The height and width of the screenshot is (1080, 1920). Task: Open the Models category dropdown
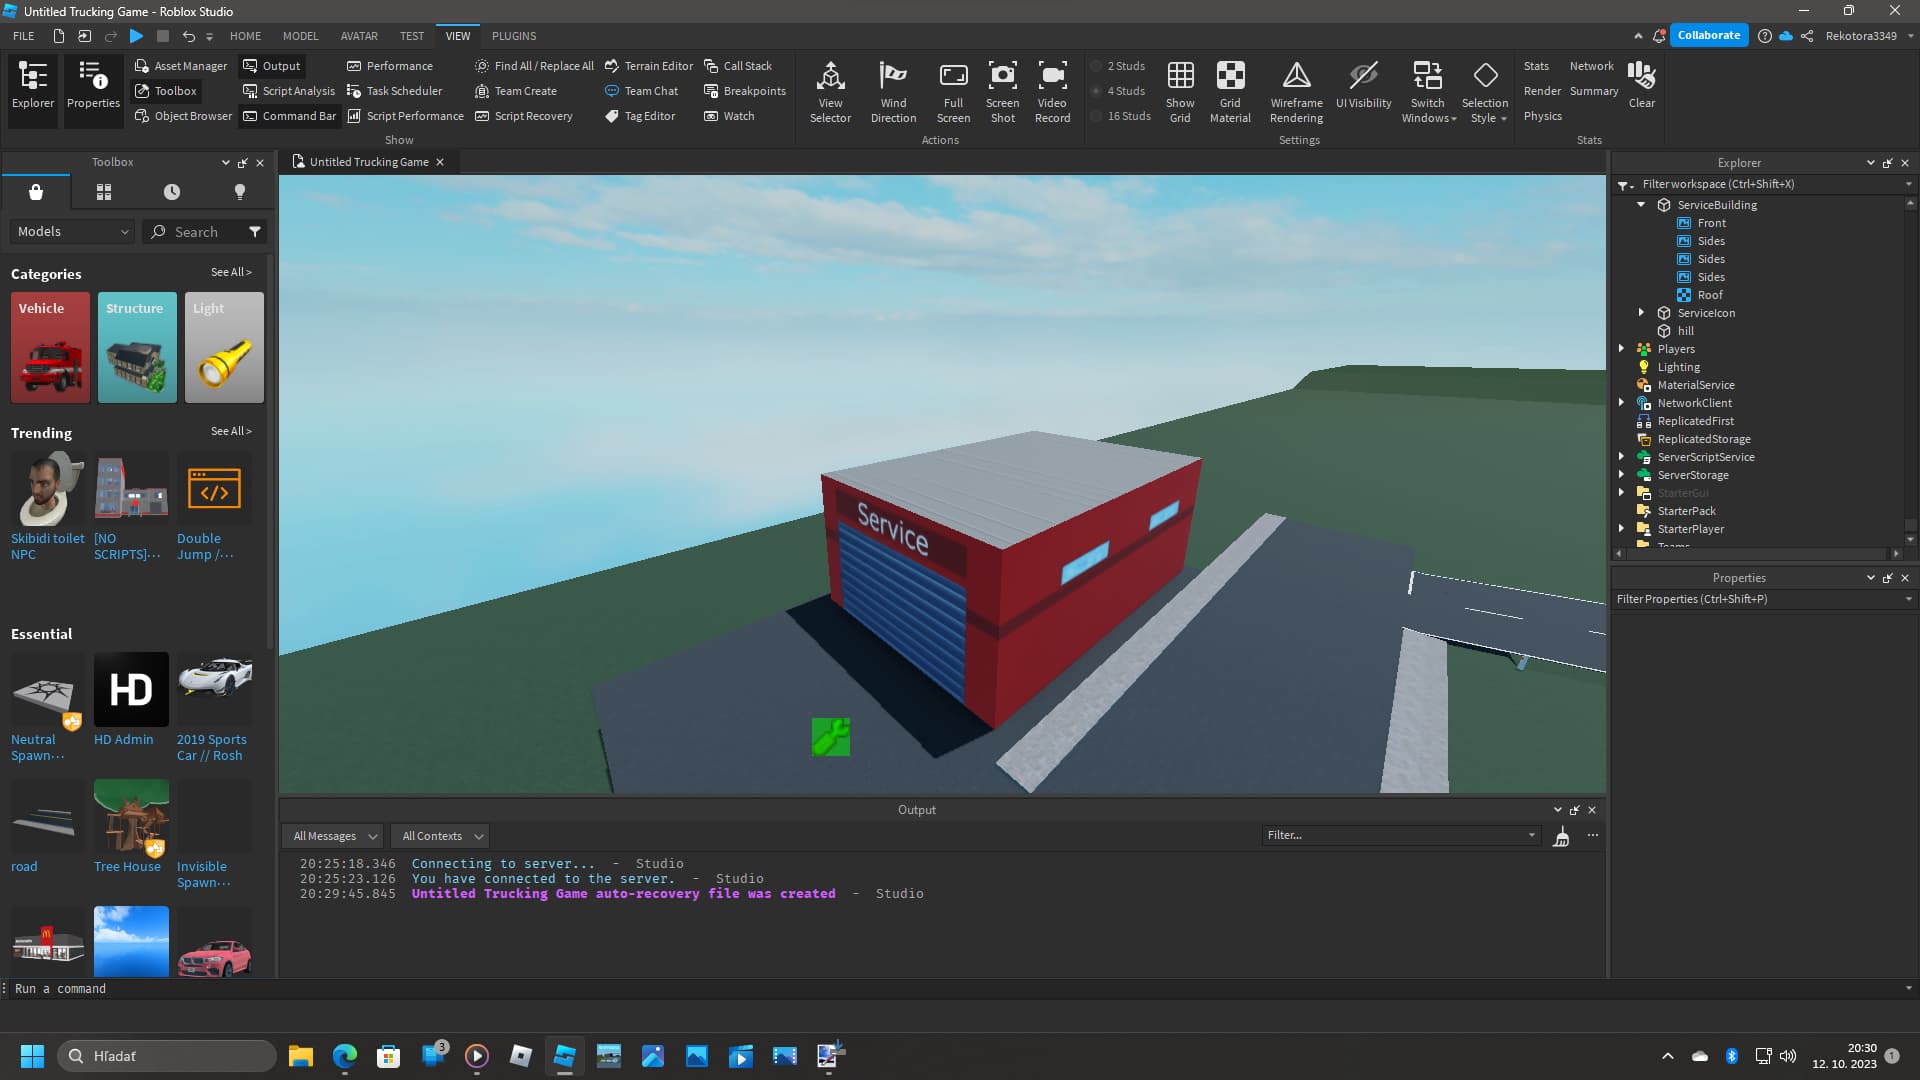tap(73, 232)
